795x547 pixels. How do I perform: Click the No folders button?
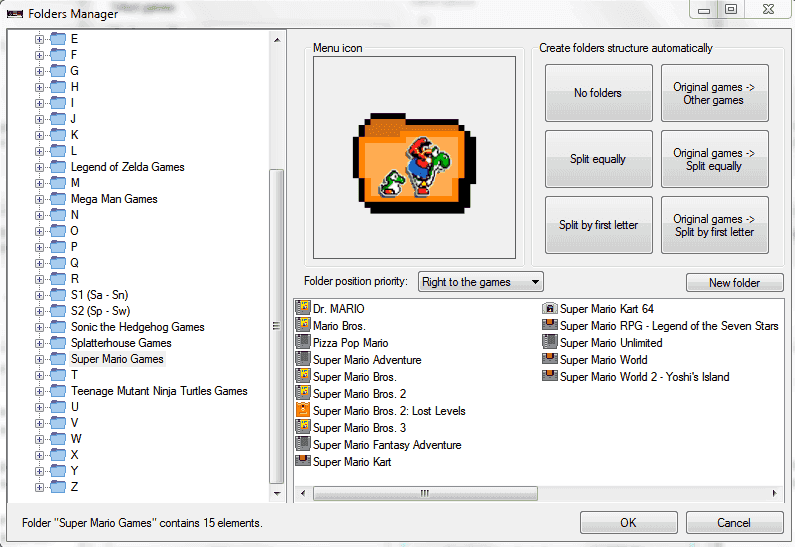598,93
